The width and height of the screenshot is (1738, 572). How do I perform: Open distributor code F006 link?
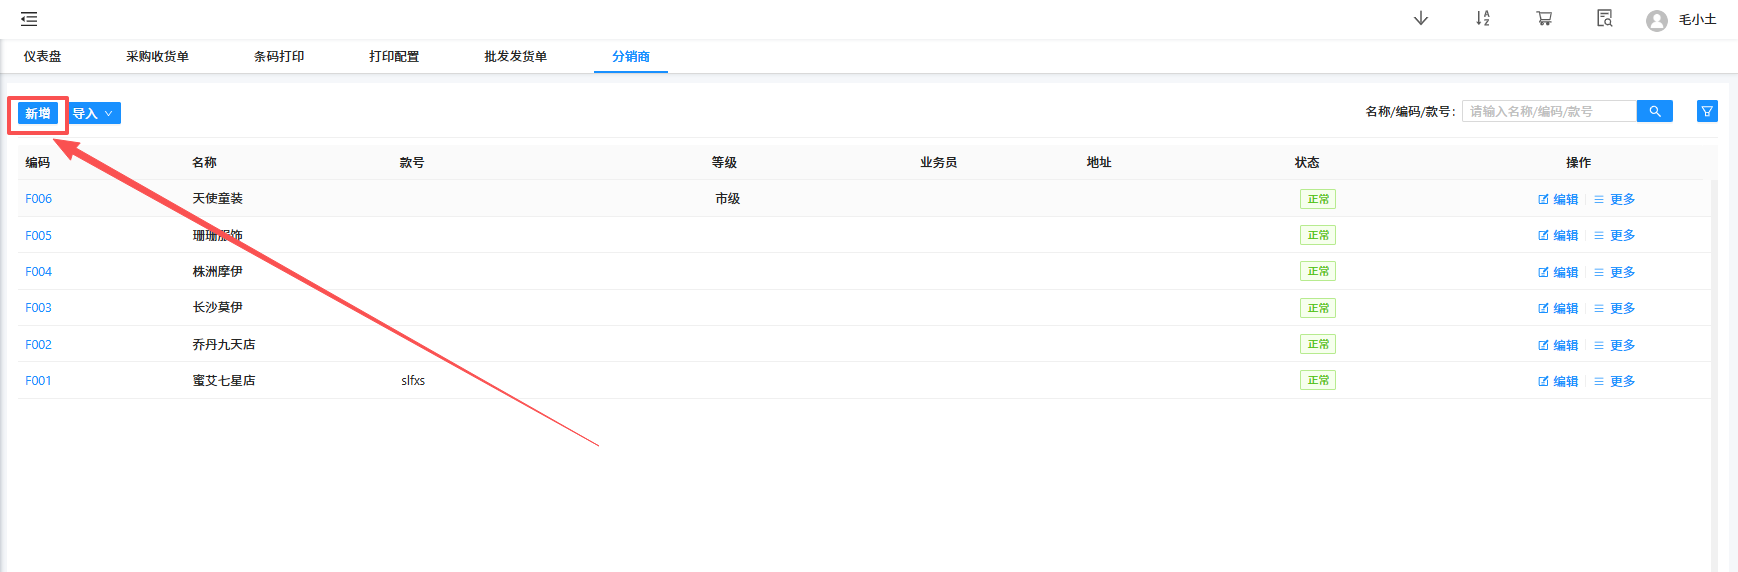coord(38,198)
